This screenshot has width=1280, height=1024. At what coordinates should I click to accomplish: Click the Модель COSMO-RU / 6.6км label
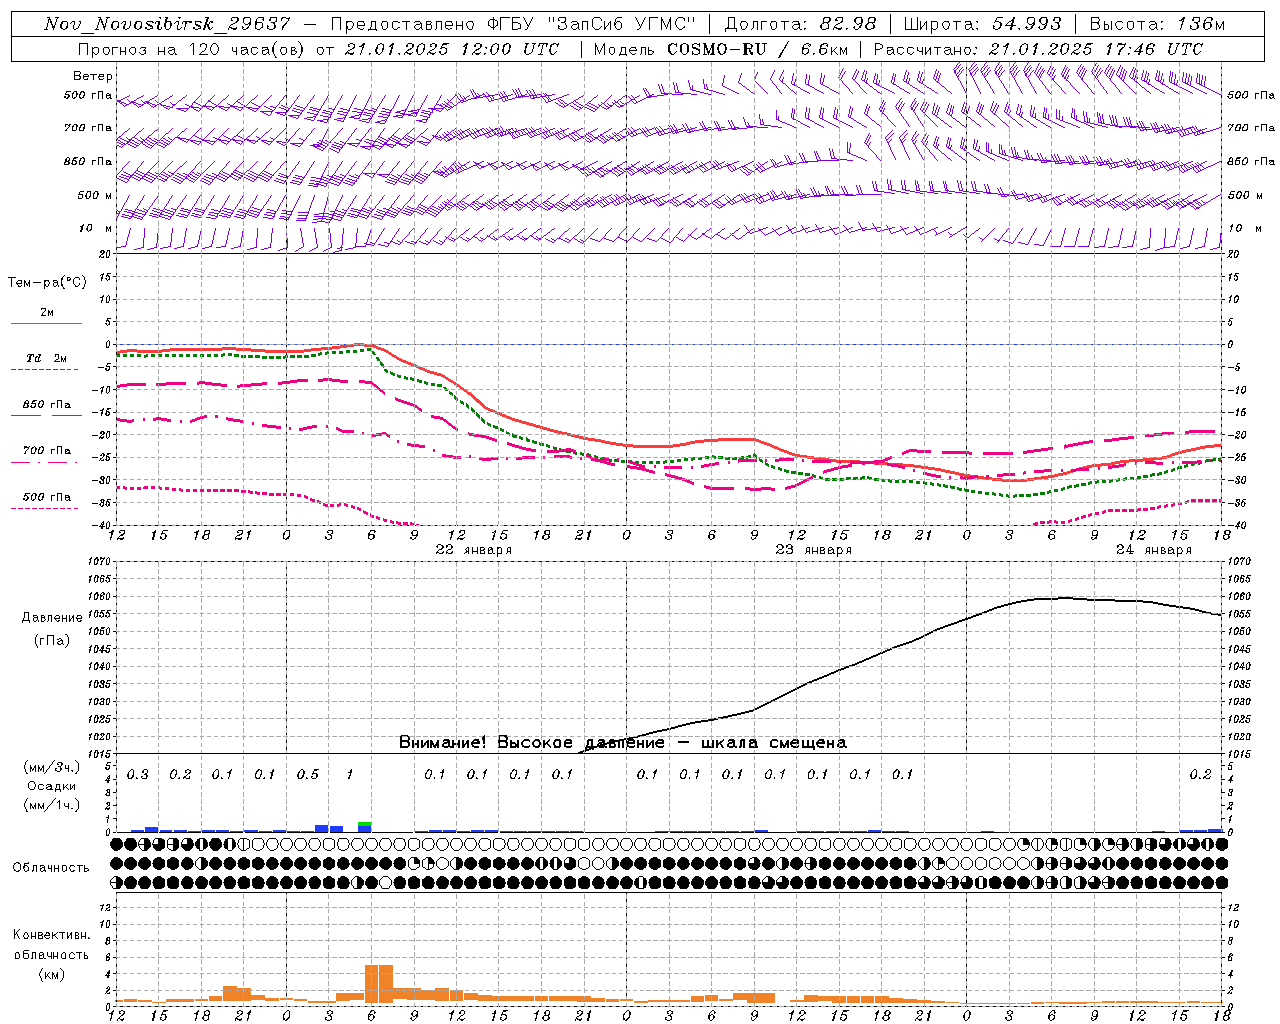pos(720,49)
